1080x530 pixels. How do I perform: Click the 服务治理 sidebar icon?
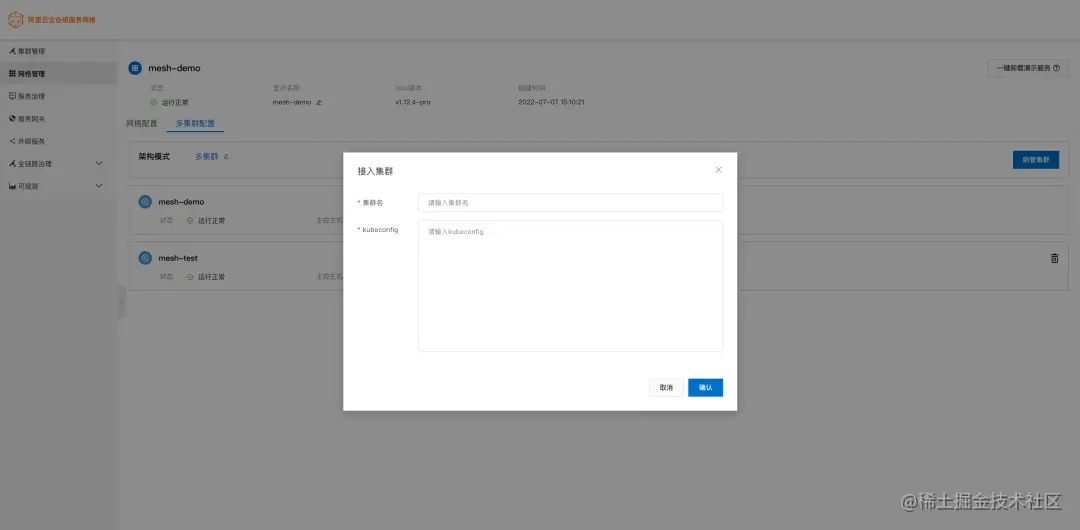click(x=12, y=96)
